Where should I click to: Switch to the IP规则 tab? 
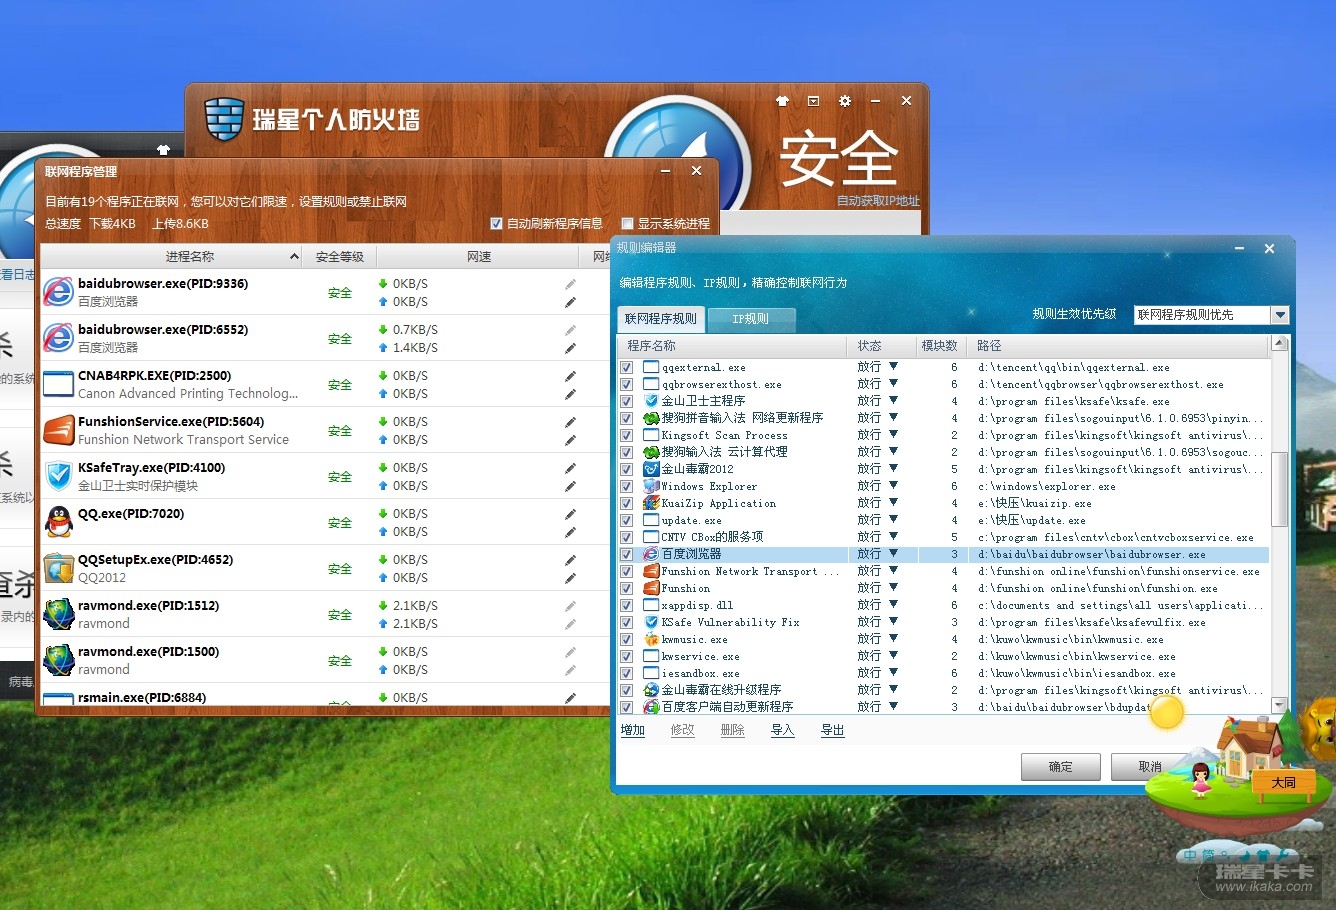point(751,319)
